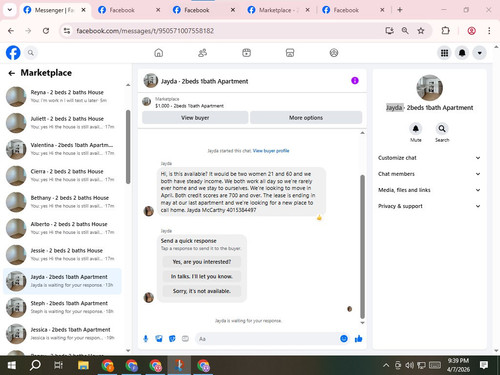Open the Friends icon in top navigation
500x375 pixels.
click(202, 53)
